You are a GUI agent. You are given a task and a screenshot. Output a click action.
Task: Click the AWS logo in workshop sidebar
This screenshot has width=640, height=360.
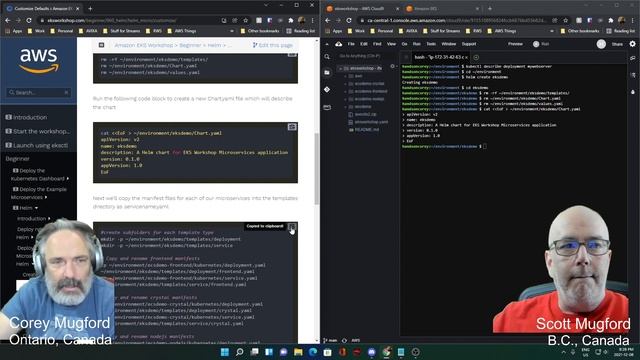[39, 60]
